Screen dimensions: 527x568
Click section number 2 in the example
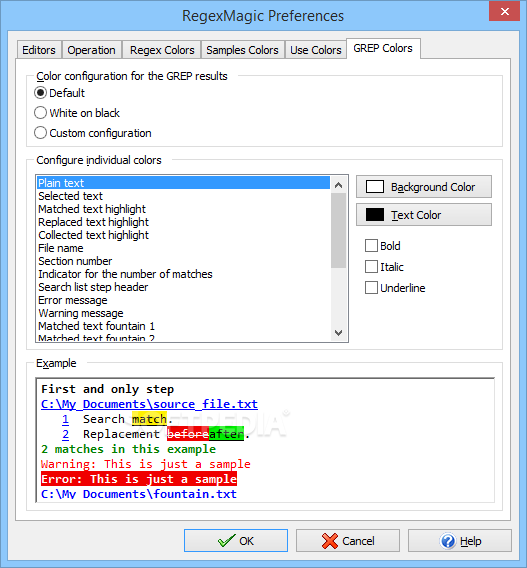65,434
